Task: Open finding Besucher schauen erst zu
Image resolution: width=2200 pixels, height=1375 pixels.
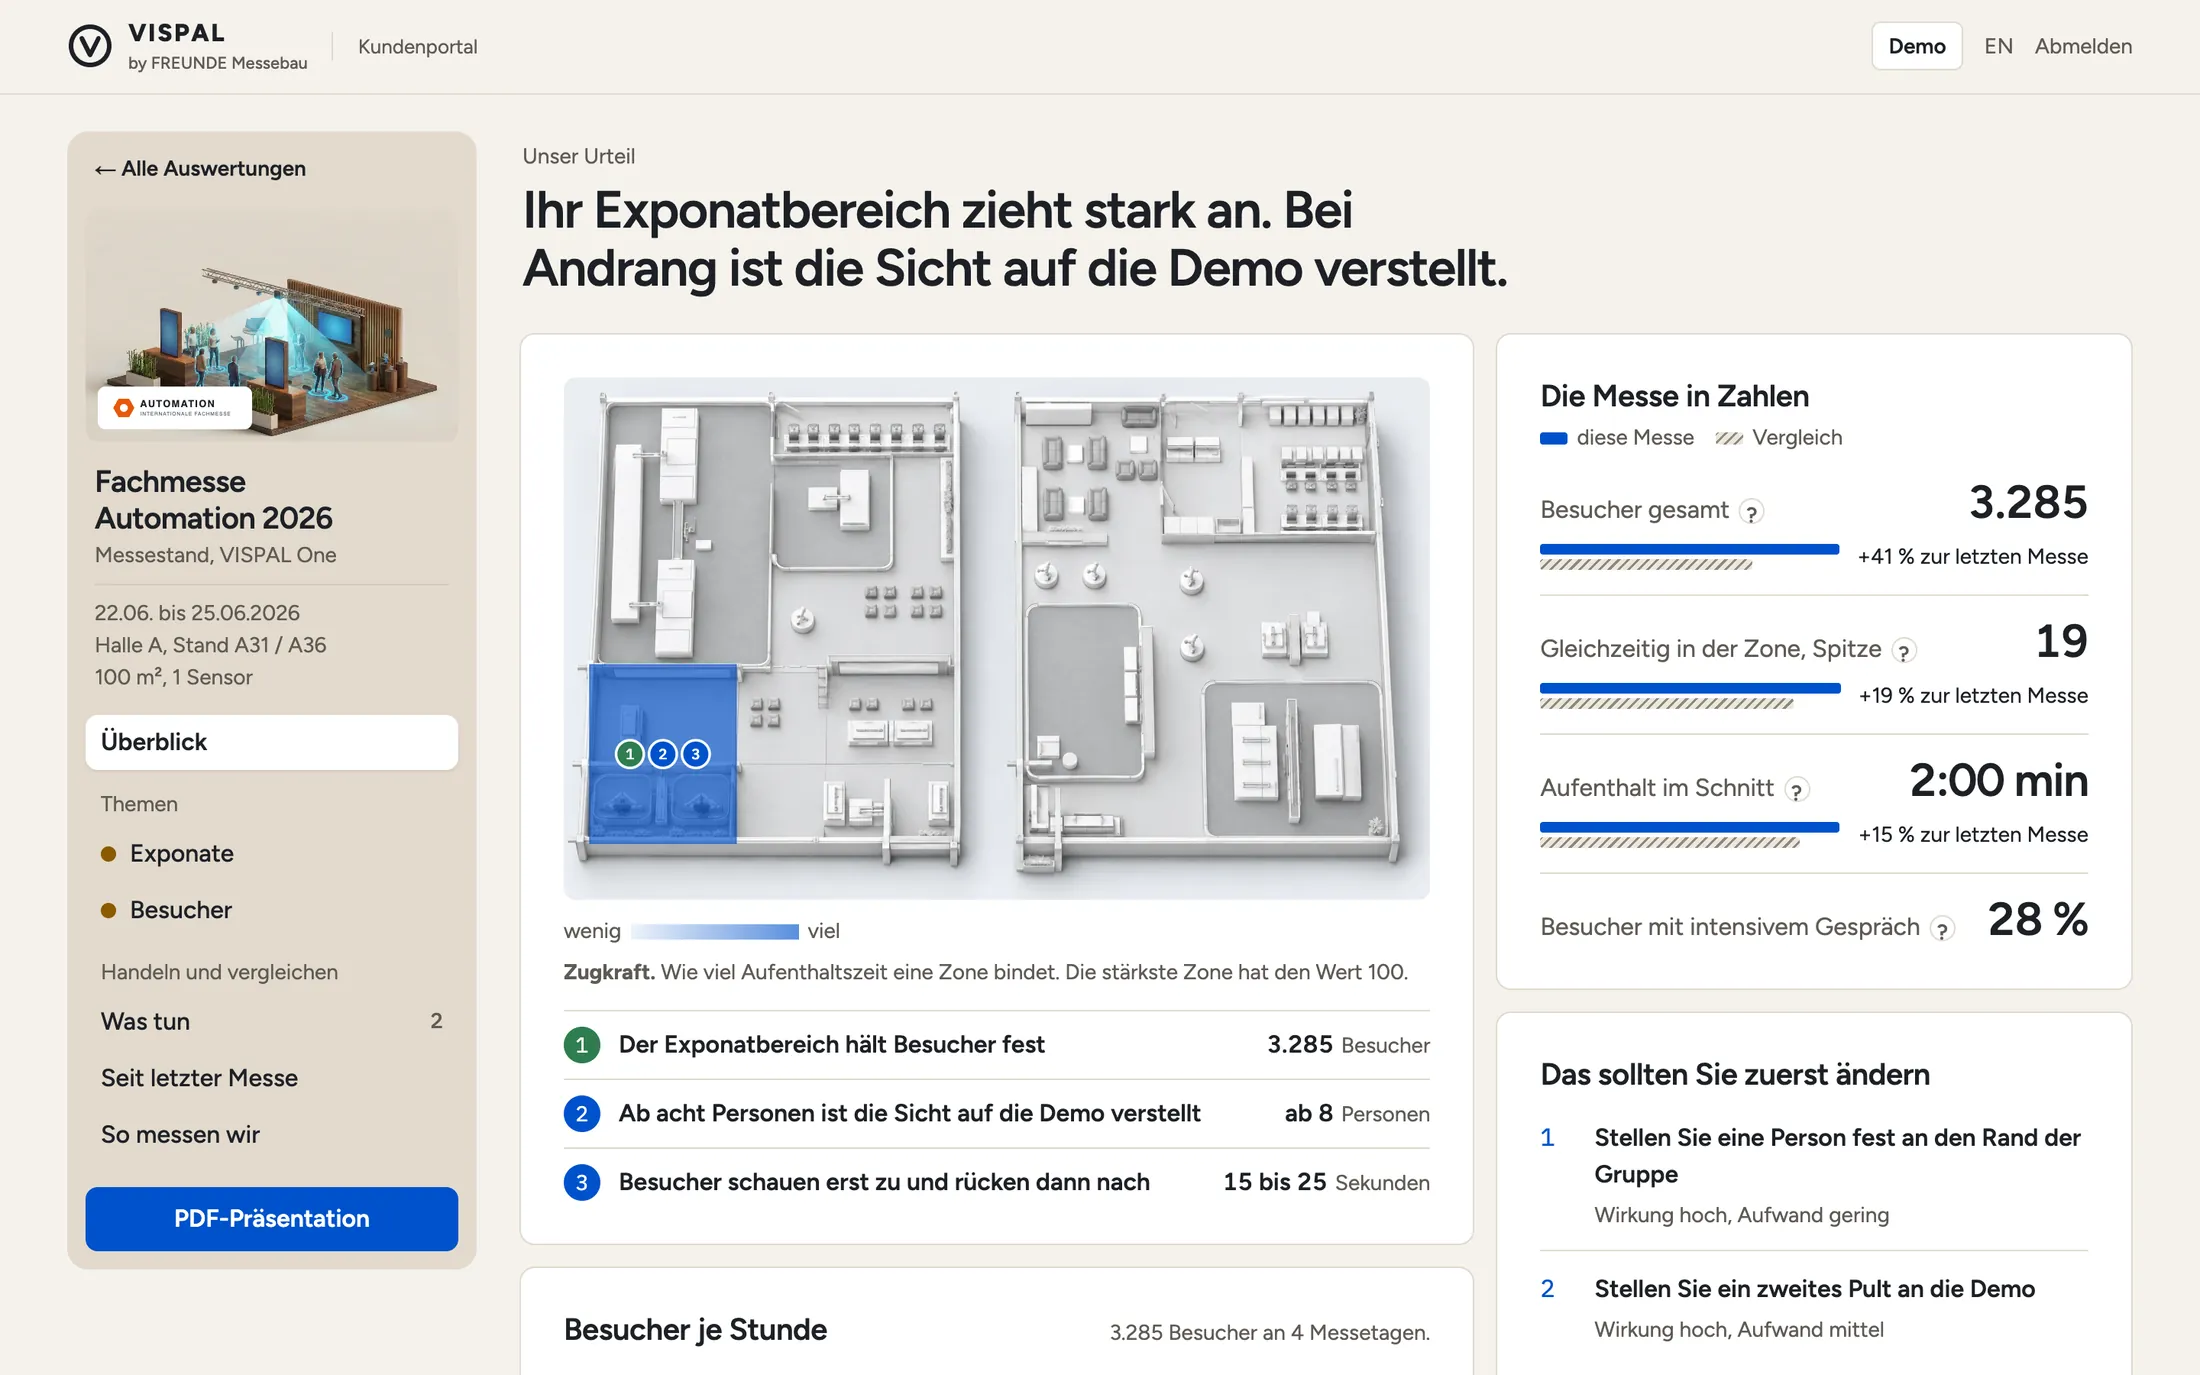Action: 997,1183
